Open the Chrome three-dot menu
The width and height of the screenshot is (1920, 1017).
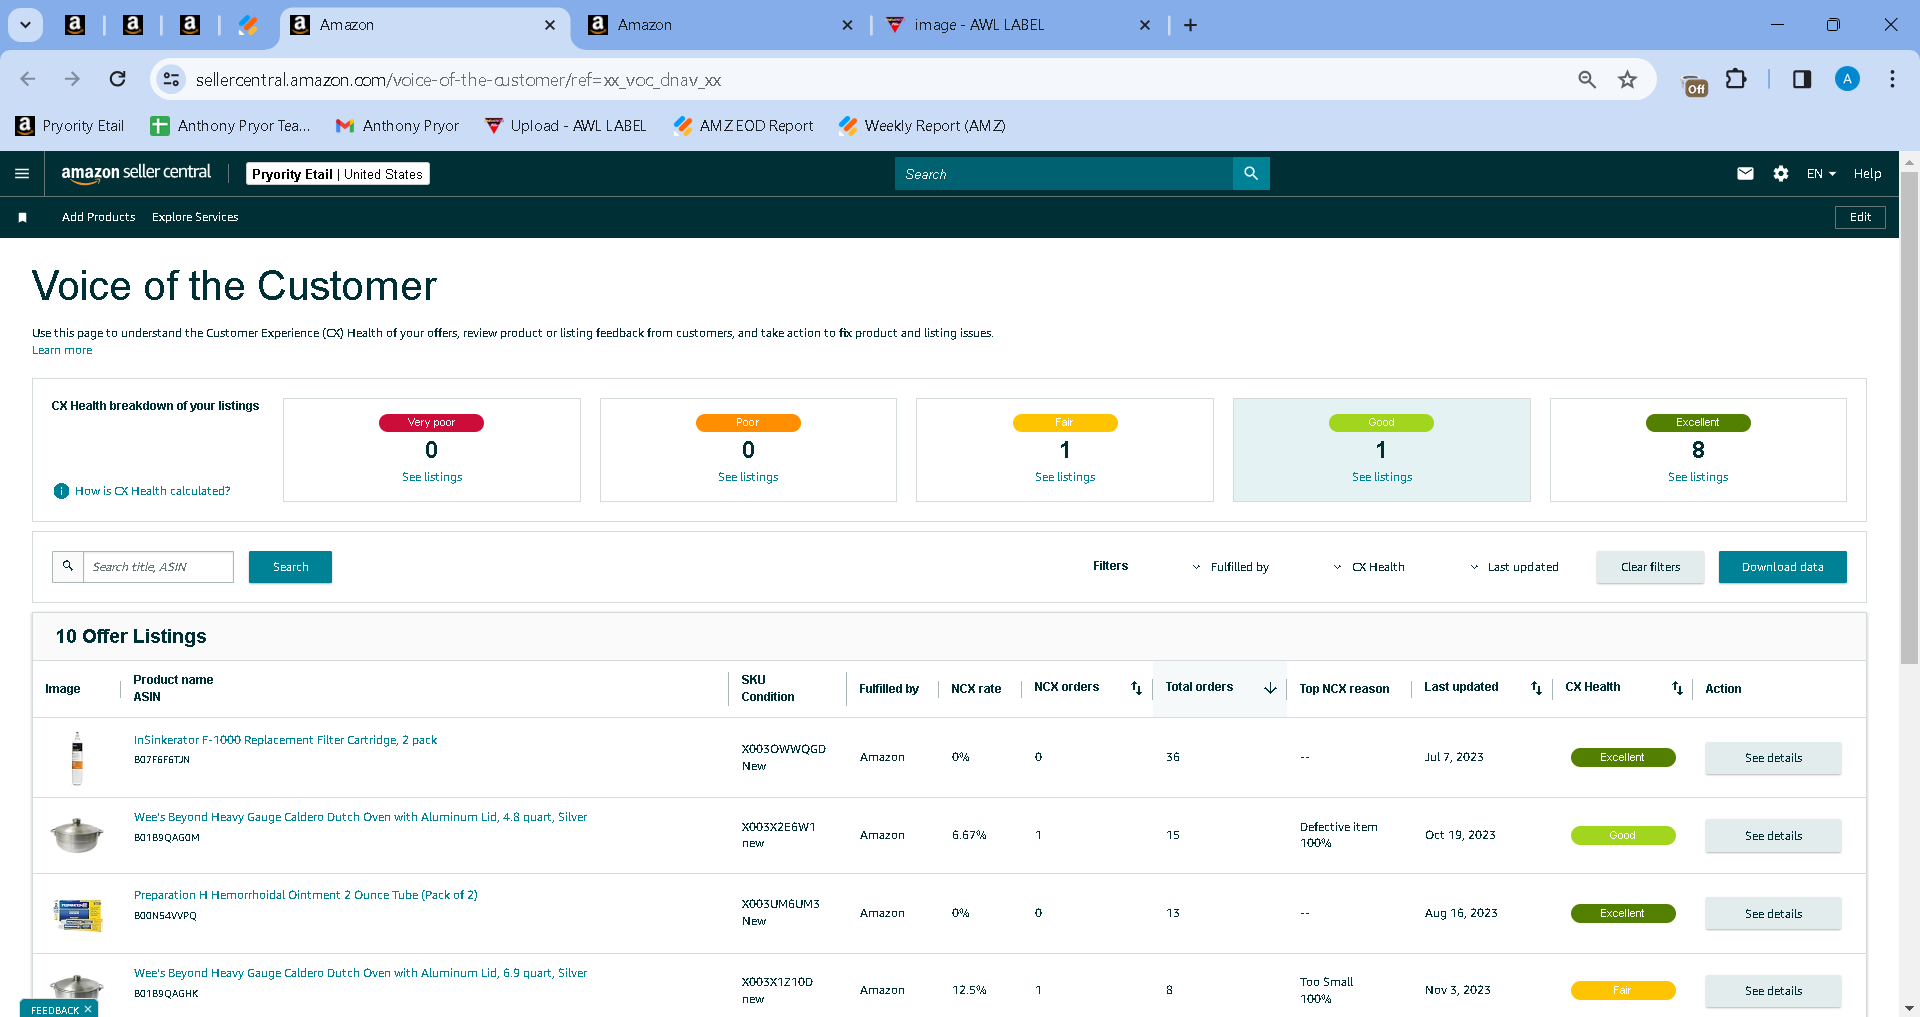pos(1892,79)
